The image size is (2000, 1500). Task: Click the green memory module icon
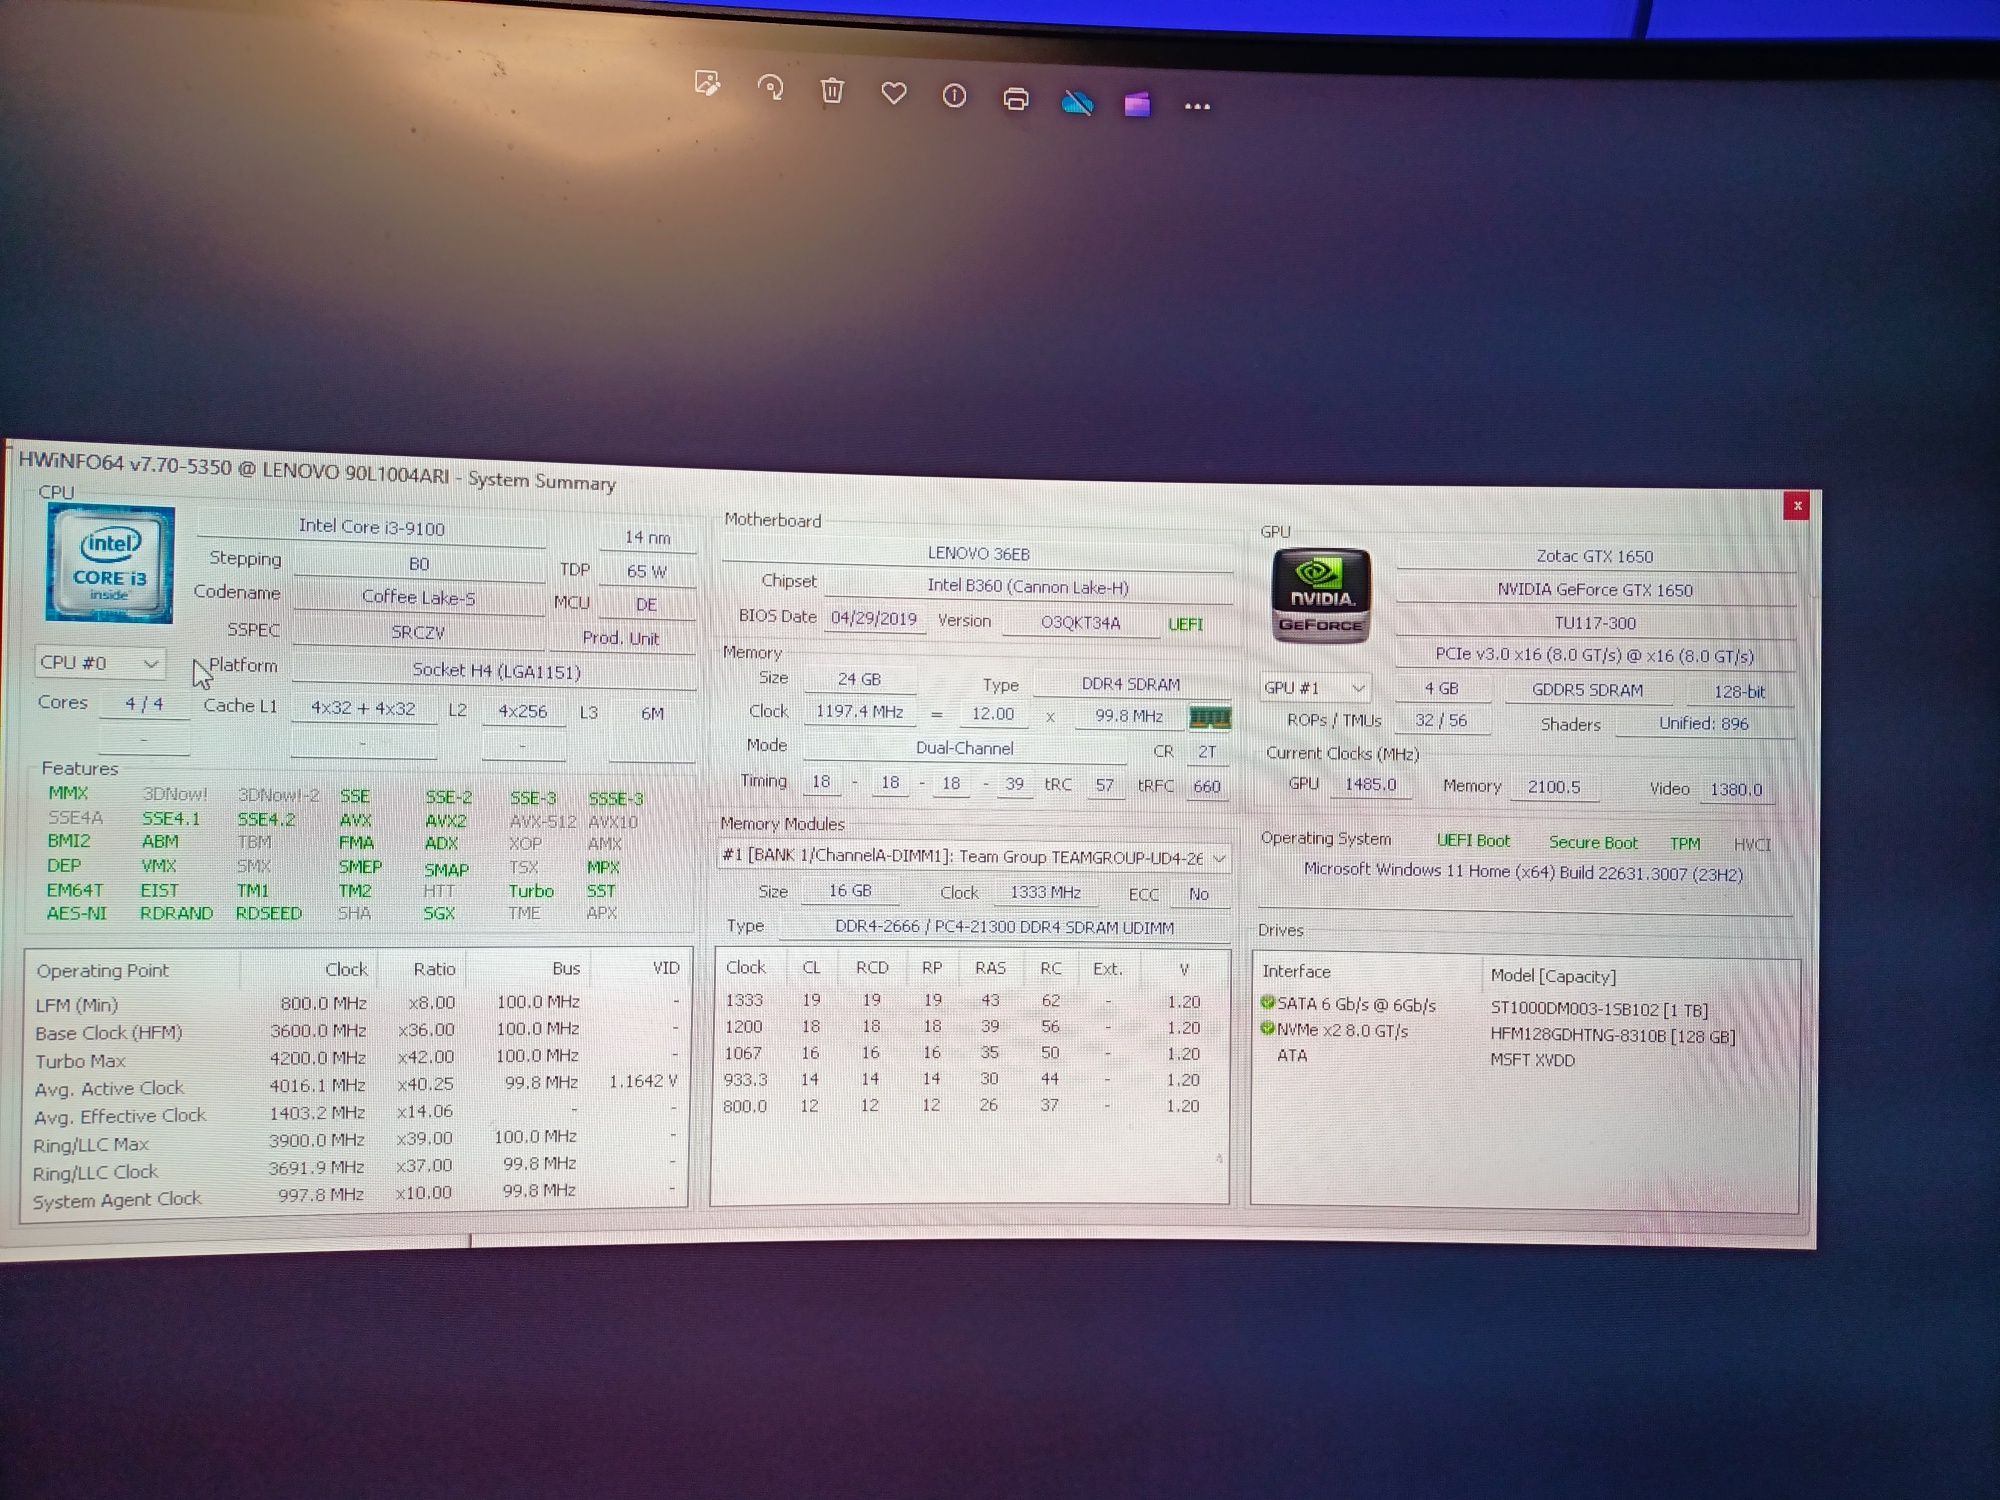click(1209, 717)
